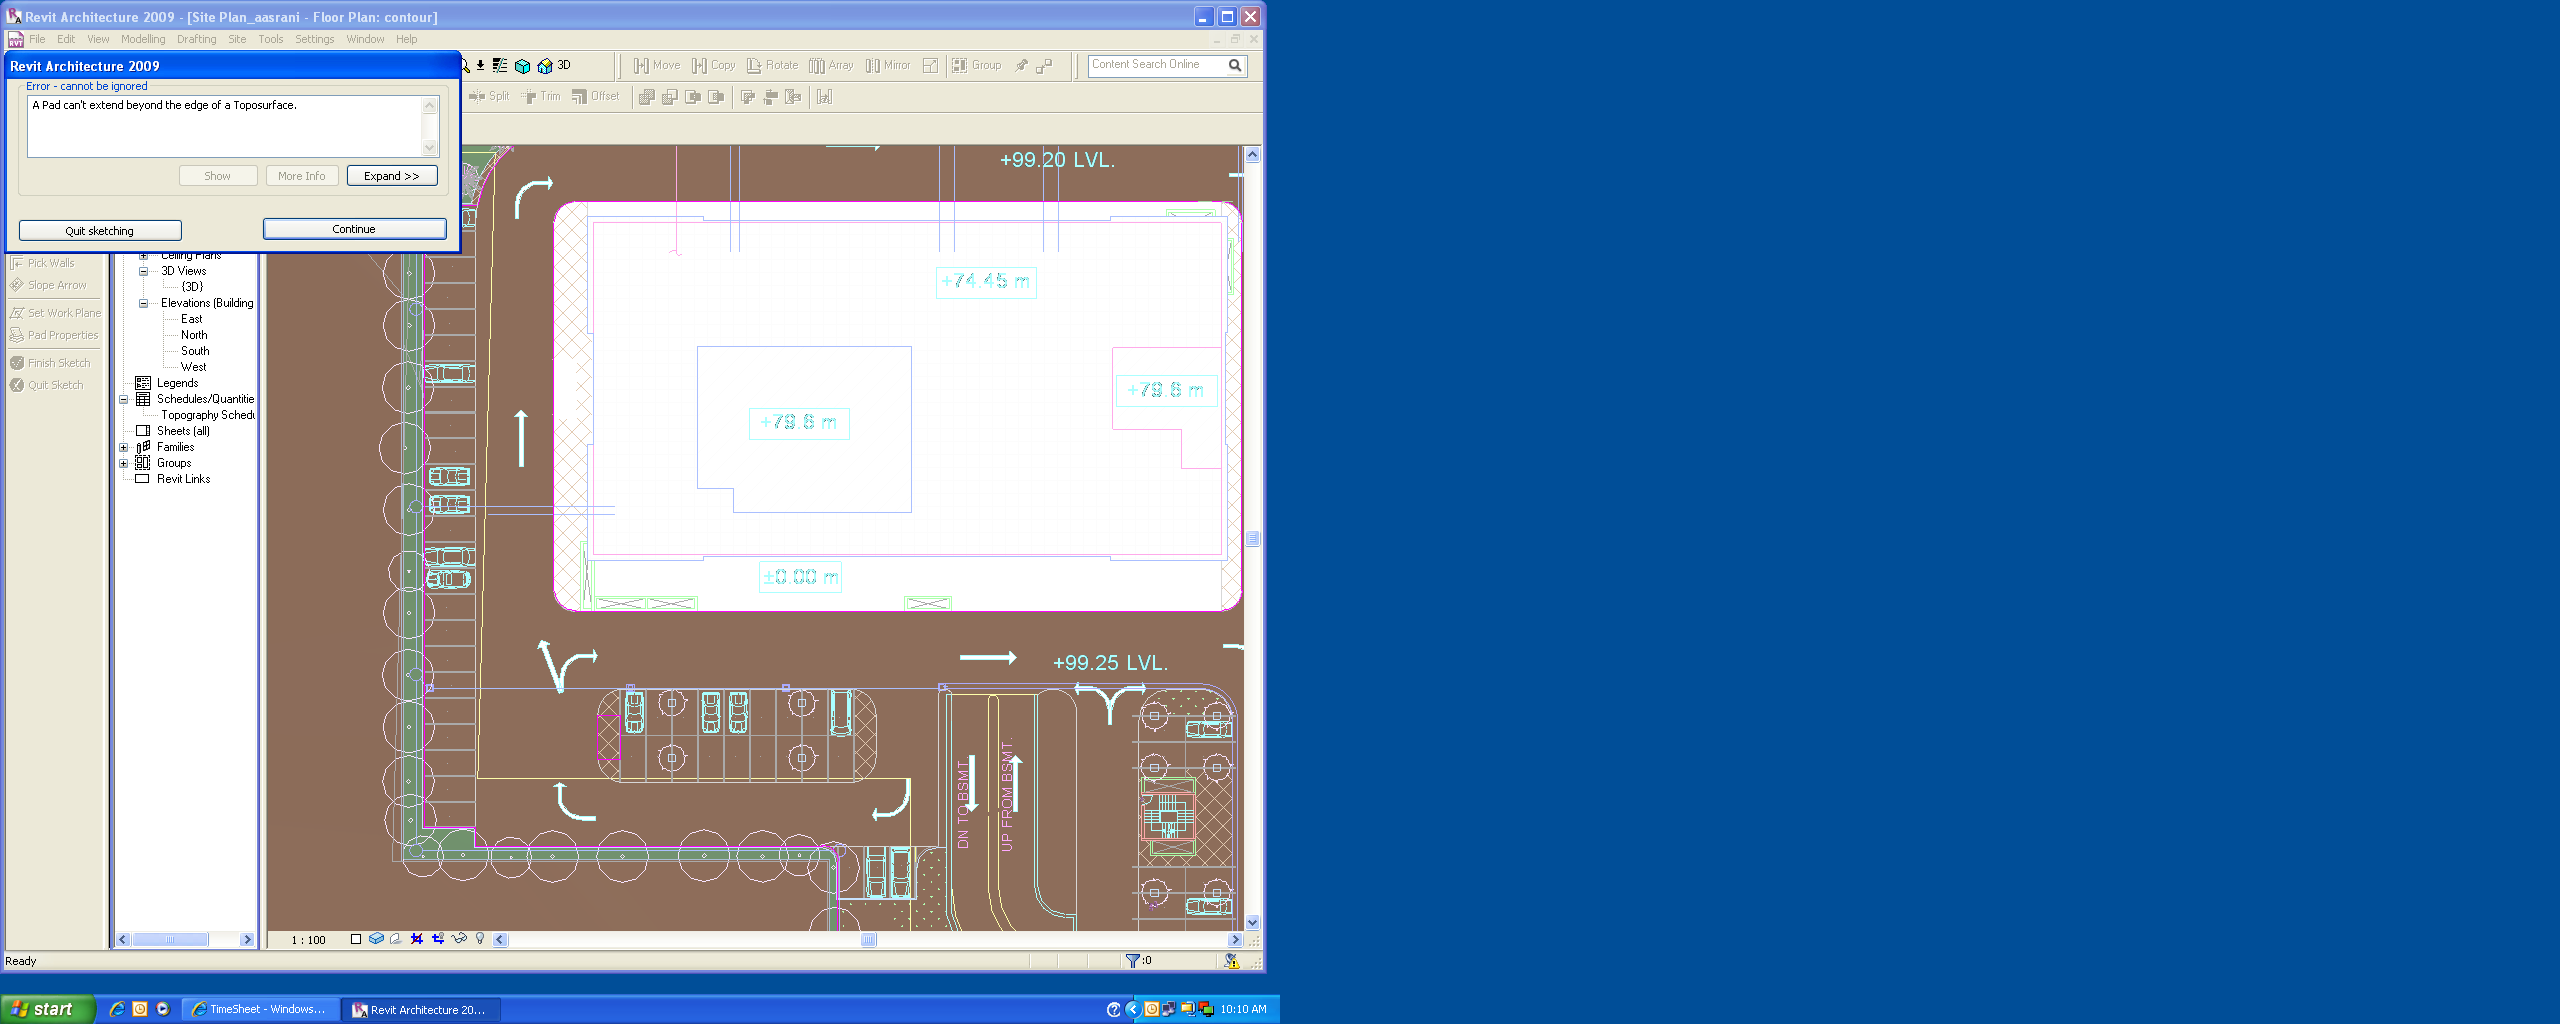The image size is (2560, 1024).
Task: Click the Expand >> button
Action: coord(392,176)
